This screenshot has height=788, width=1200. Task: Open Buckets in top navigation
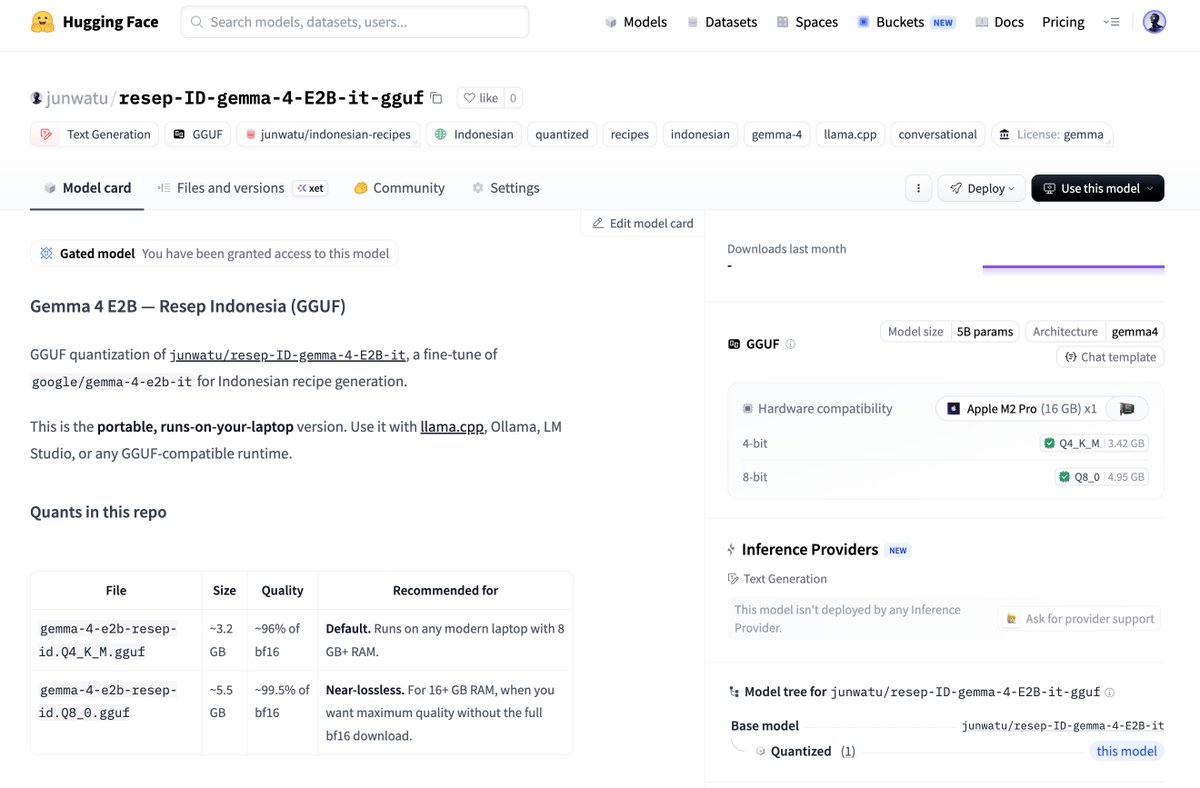[906, 22]
